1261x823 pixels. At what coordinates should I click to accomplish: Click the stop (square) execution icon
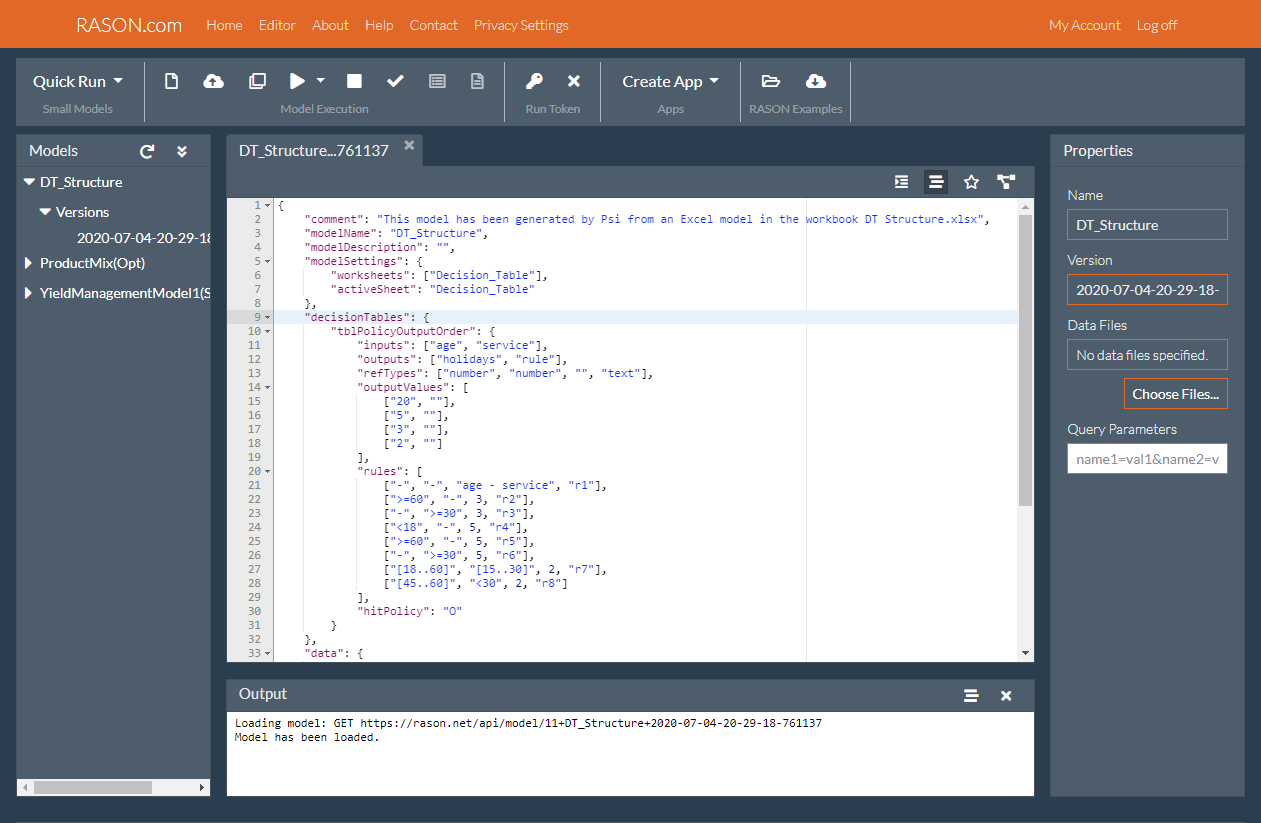(354, 81)
